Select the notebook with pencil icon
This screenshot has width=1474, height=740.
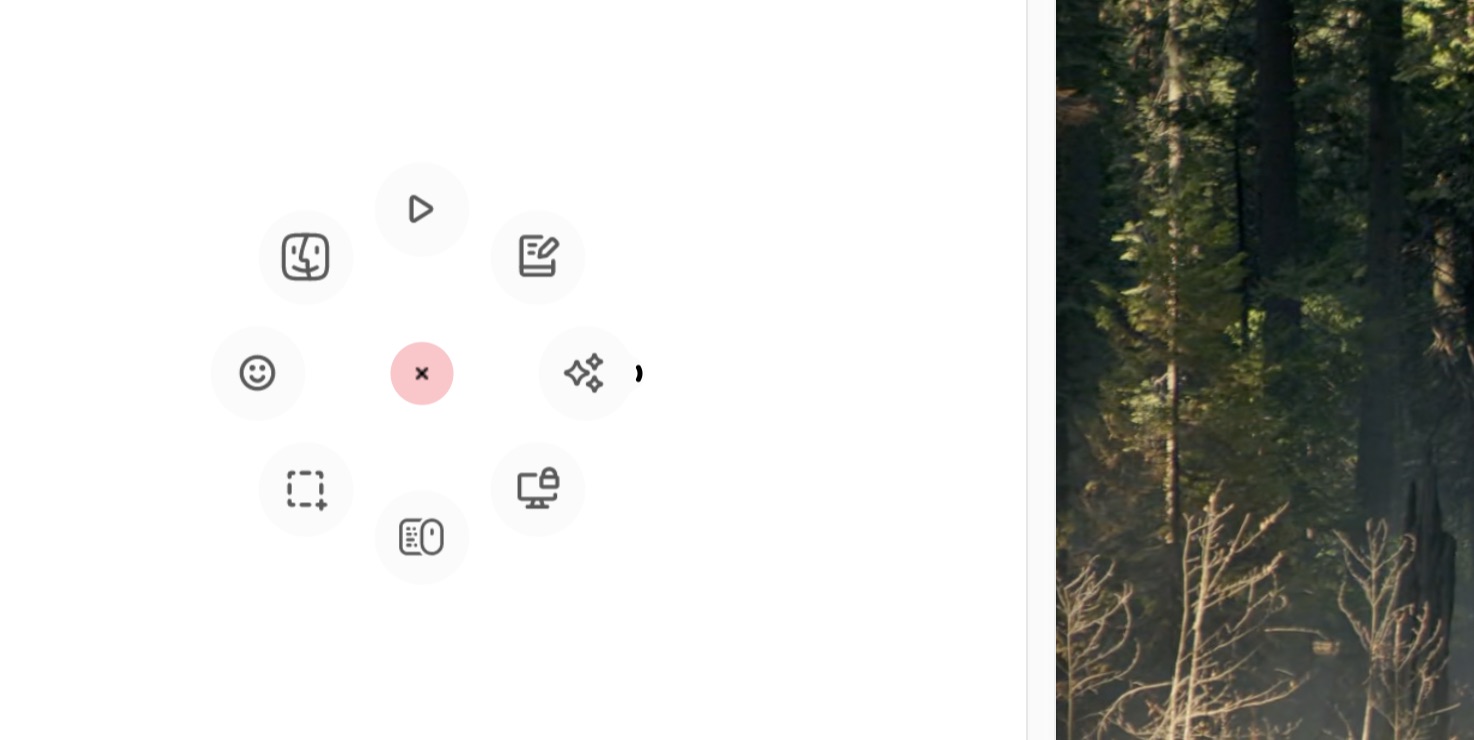[538, 257]
